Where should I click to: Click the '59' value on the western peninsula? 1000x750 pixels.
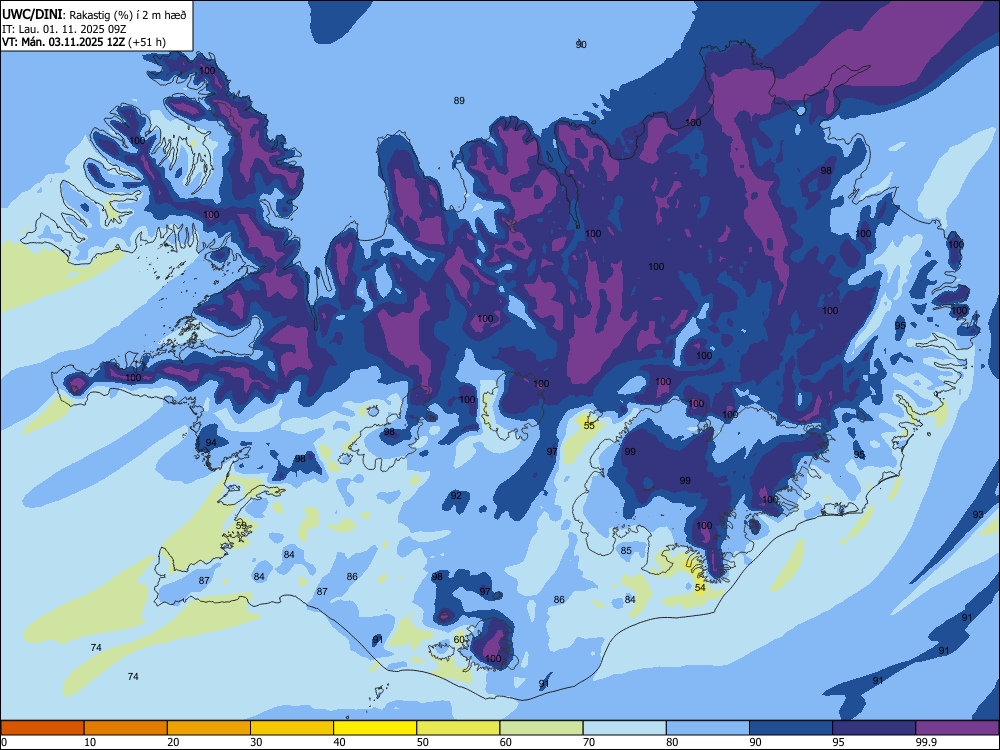(241, 525)
